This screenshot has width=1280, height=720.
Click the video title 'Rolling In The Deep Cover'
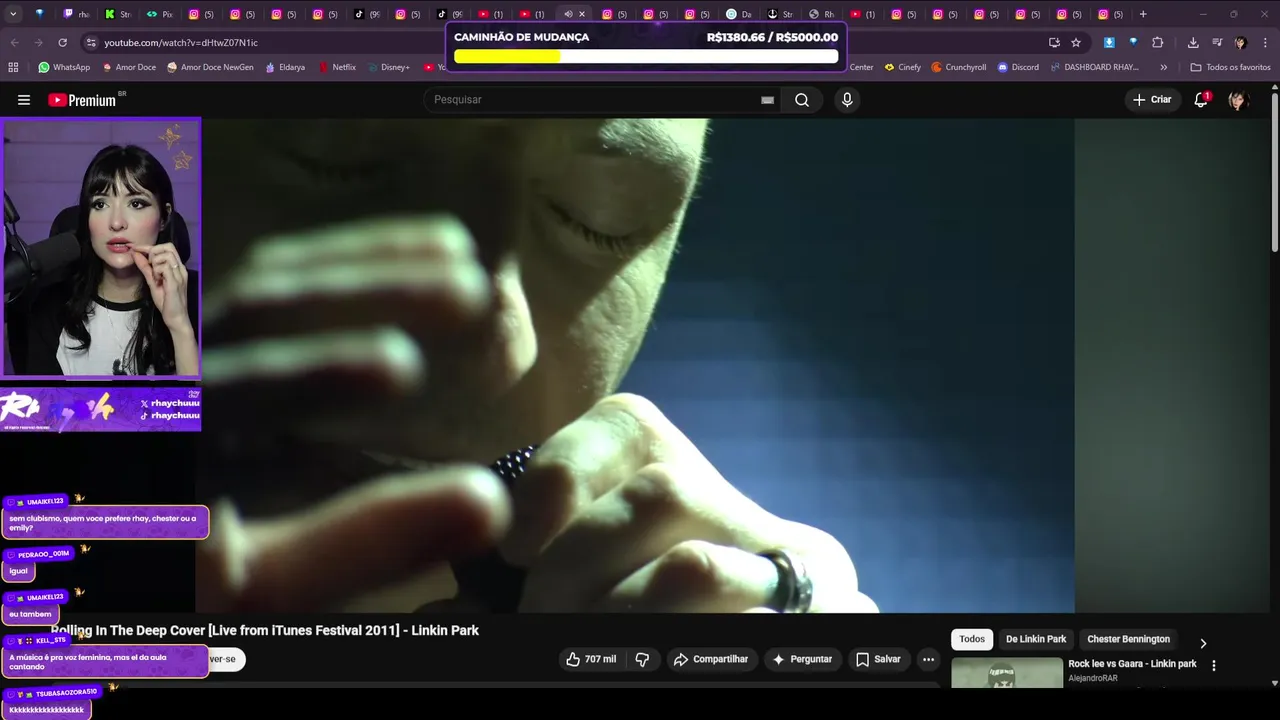265,630
